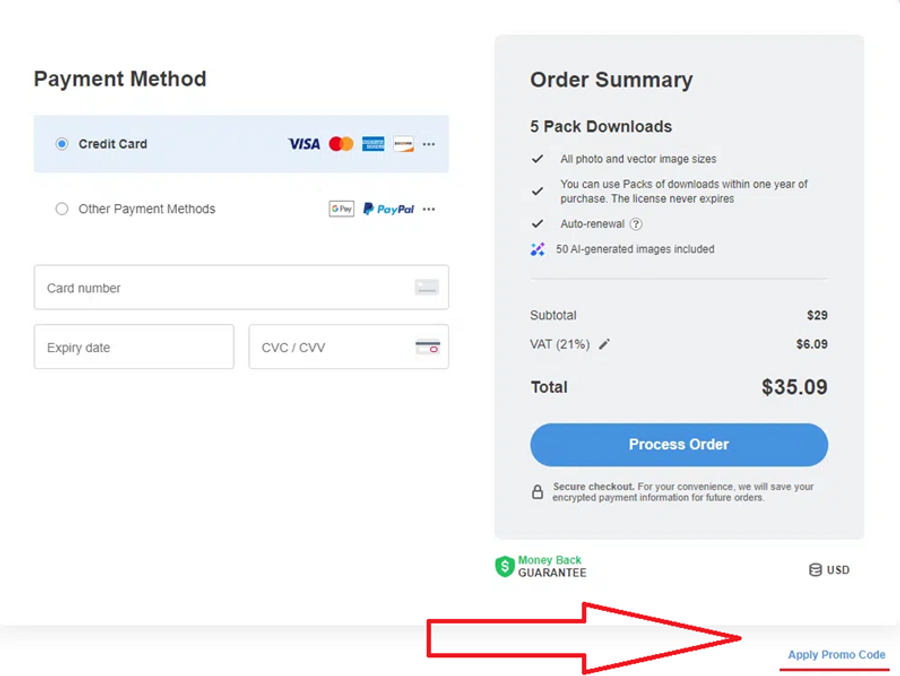The height and width of the screenshot is (676, 900).
Task: Click the Discover card logo
Action: click(403, 144)
